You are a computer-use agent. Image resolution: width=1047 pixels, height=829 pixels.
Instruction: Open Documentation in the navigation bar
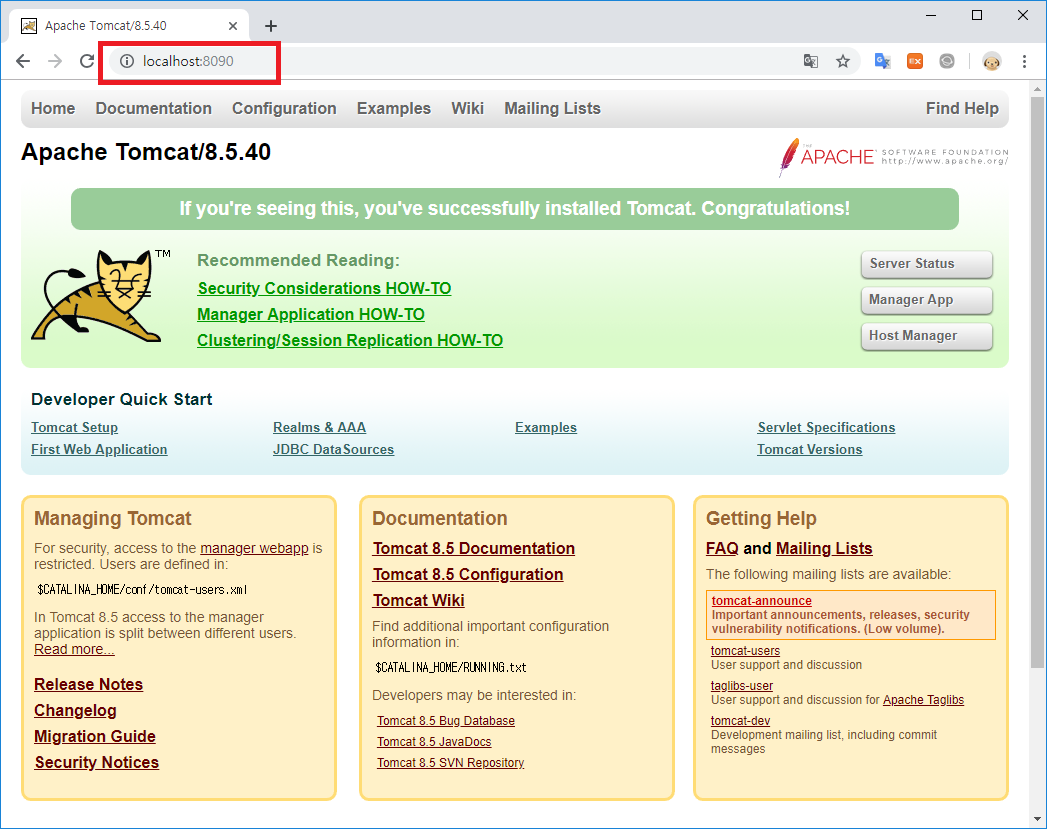pyautogui.click(x=154, y=108)
